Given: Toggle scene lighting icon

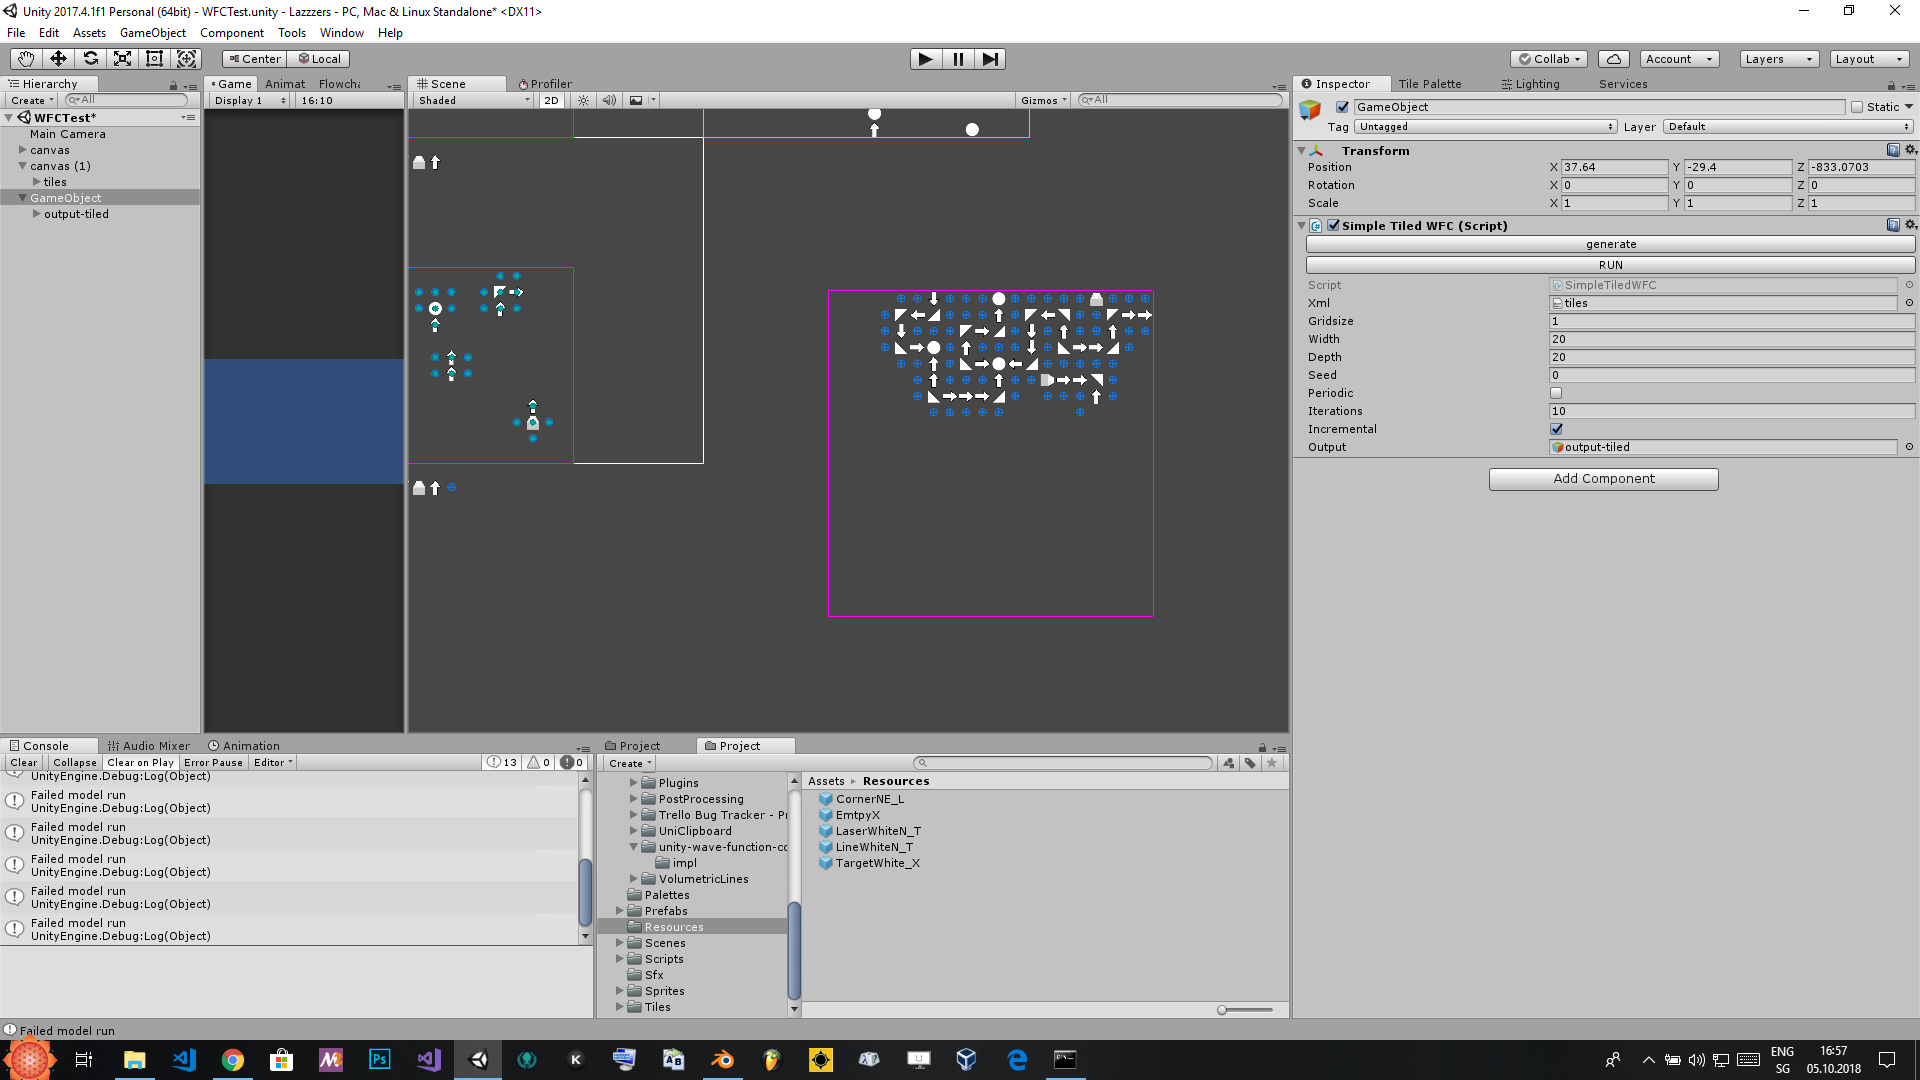Looking at the screenshot, I should pos(584,100).
